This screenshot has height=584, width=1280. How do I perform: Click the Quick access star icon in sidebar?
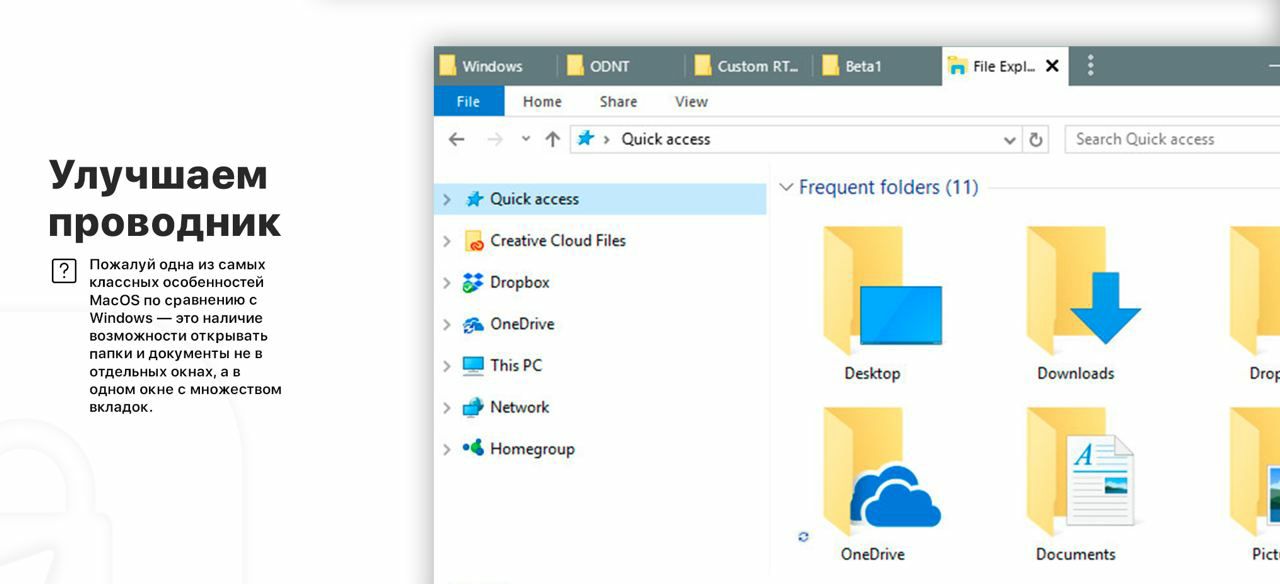(474, 199)
